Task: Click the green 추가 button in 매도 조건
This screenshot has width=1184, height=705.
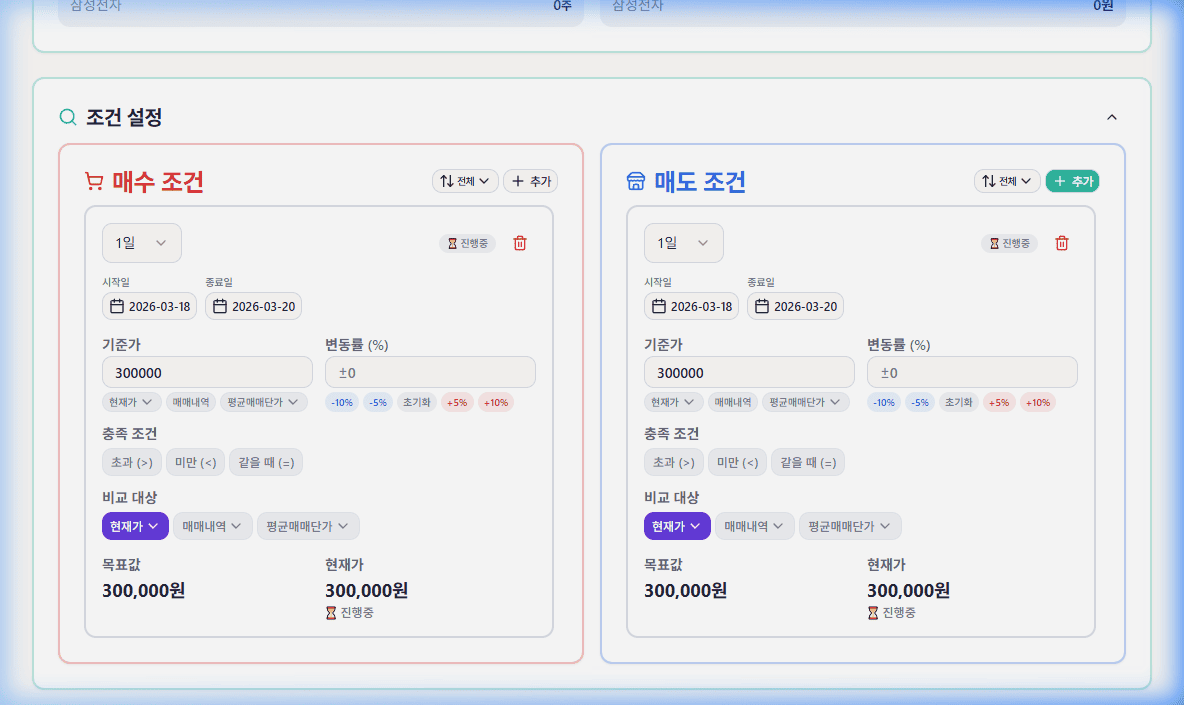Action: point(1071,181)
